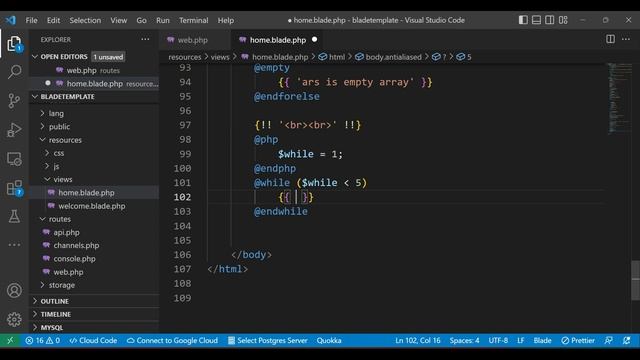Show errors and warnings count in status bar
The height and width of the screenshot is (360, 640).
tap(42, 340)
